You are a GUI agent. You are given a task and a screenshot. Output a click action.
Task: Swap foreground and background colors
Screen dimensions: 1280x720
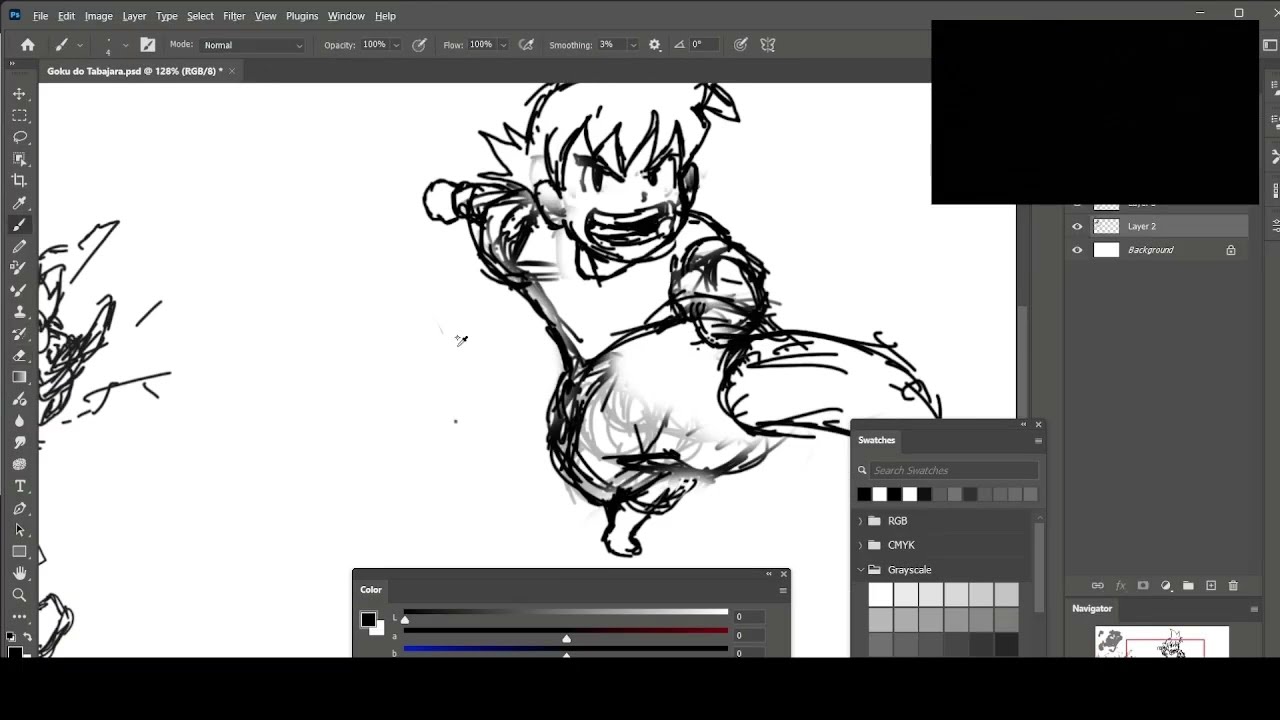(x=27, y=637)
